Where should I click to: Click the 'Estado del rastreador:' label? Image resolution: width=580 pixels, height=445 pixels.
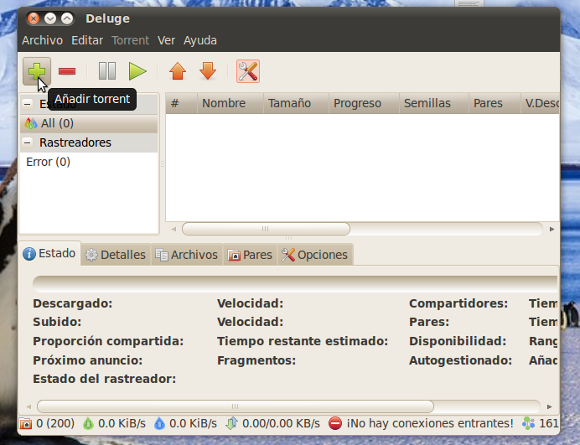104,379
